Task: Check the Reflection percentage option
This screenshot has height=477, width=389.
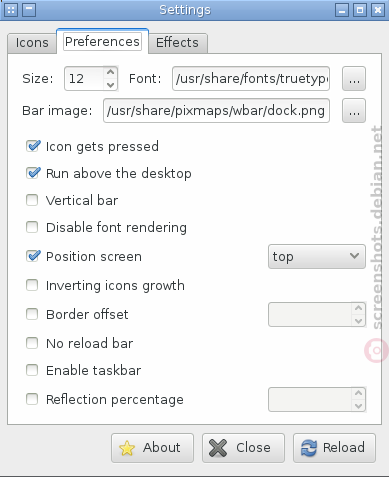Action: pyautogui.click(x=32, y=399)
